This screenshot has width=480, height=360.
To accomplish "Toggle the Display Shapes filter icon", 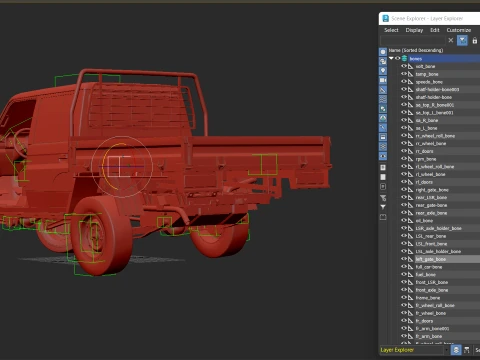I will 383,61.
